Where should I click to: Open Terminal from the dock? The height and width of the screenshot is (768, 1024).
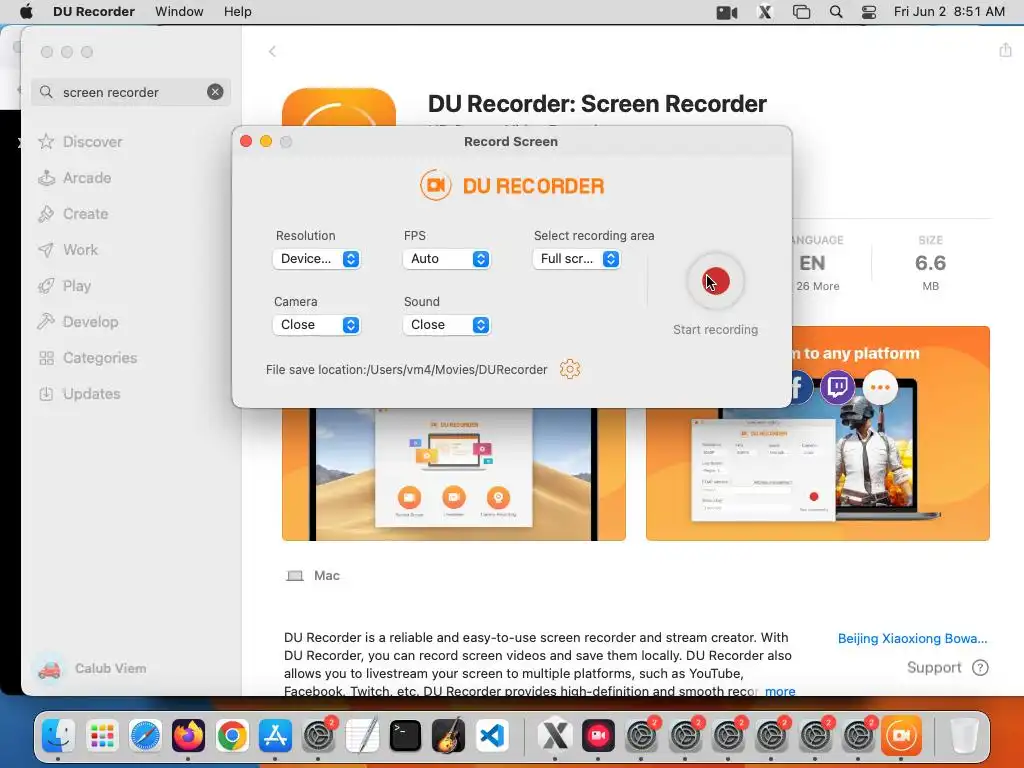(x=405, y=736)
